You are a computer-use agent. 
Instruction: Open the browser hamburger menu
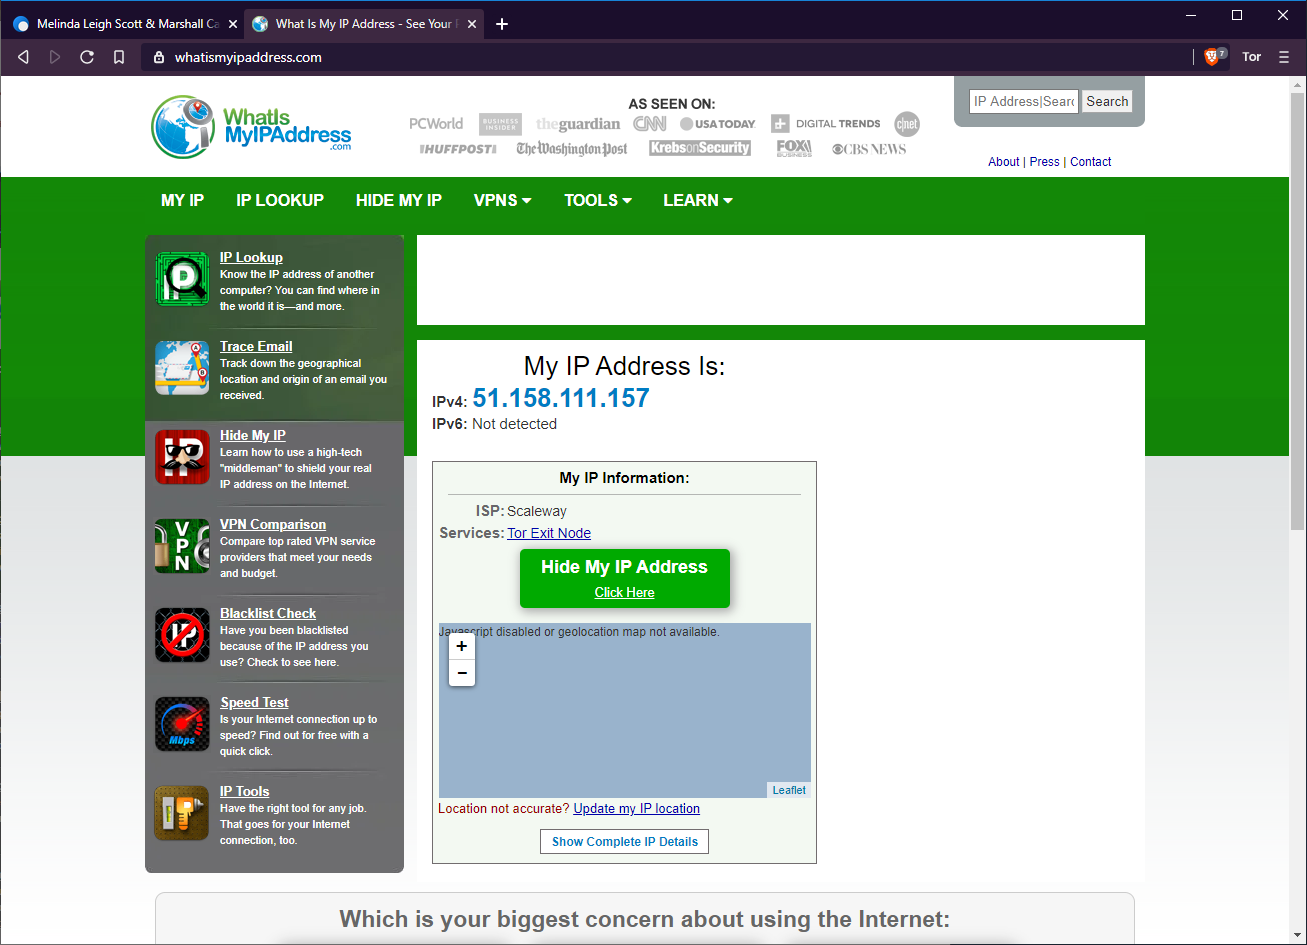[x=1285, y=57]
